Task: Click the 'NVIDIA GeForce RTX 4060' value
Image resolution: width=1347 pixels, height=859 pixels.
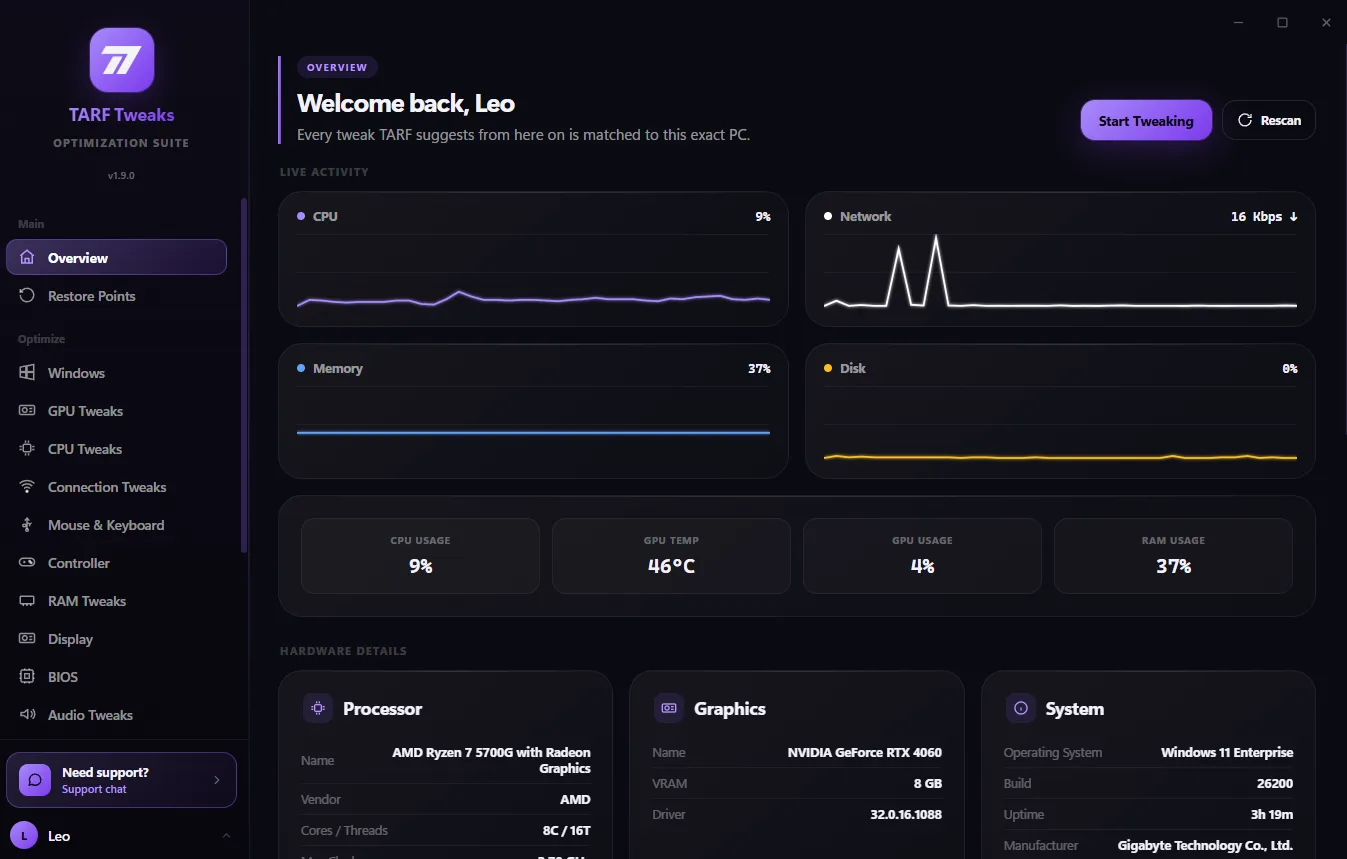Action: (865, 752)
